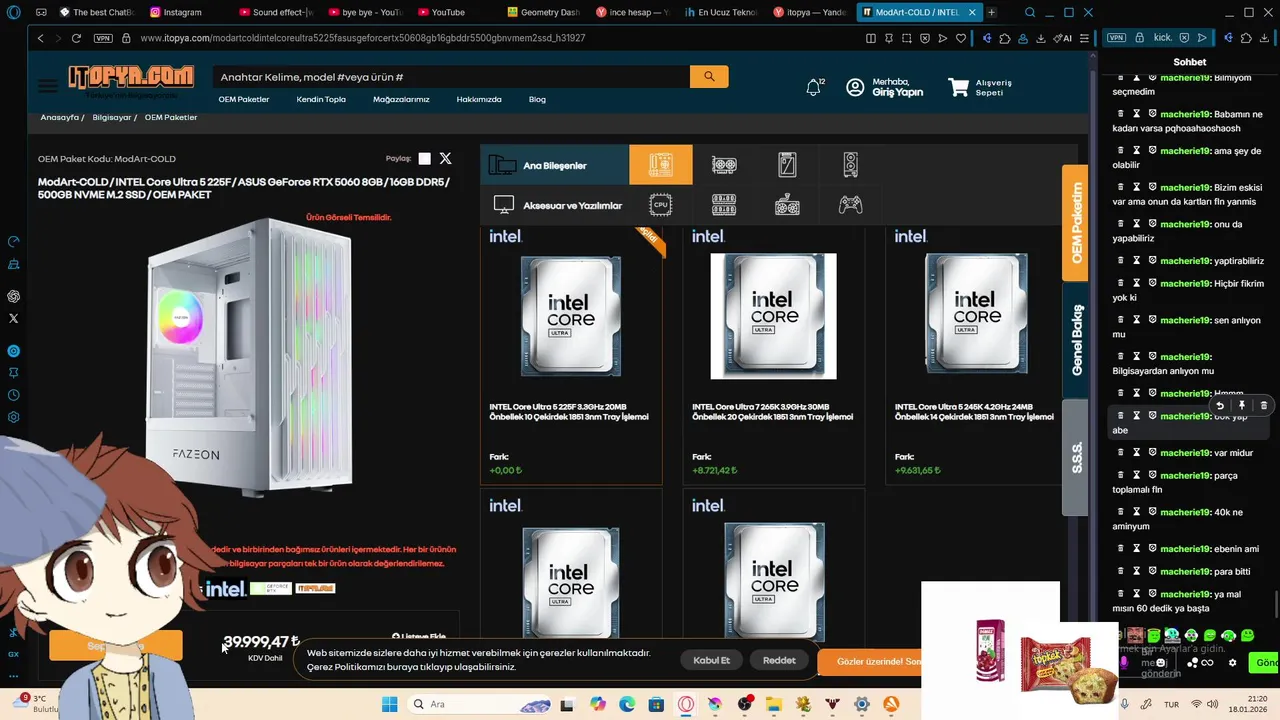
Task: Select the motherboard component category icon
Action: click(x=660, y=165)
